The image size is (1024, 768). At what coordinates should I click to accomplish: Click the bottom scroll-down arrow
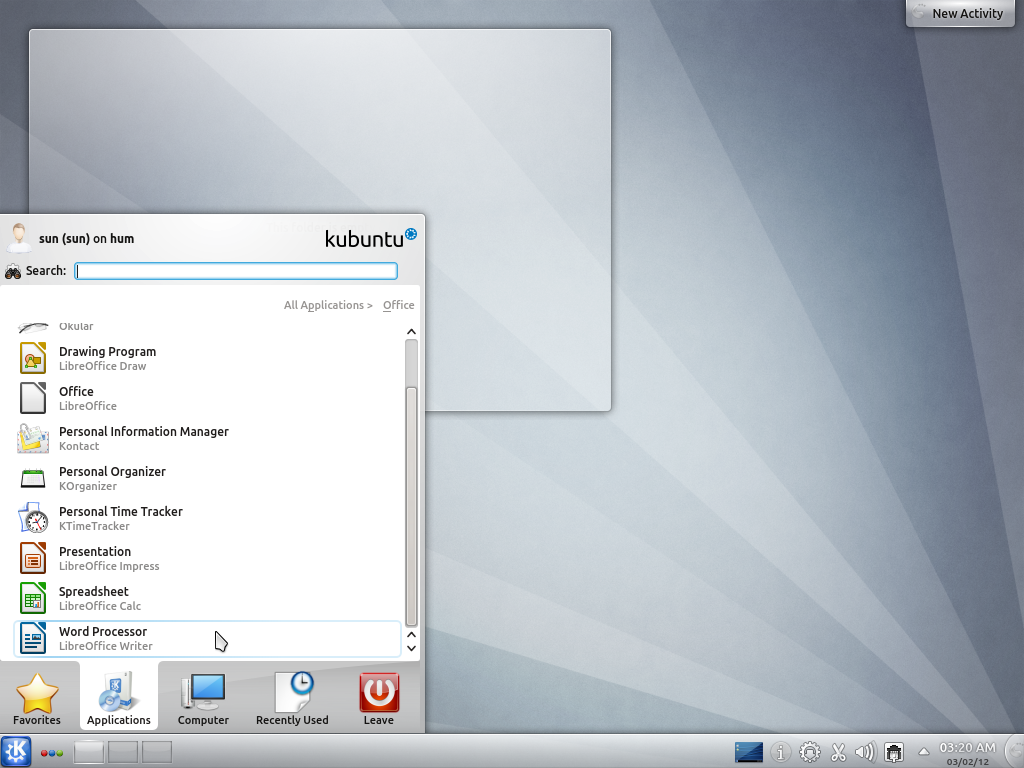coord(411,648)
